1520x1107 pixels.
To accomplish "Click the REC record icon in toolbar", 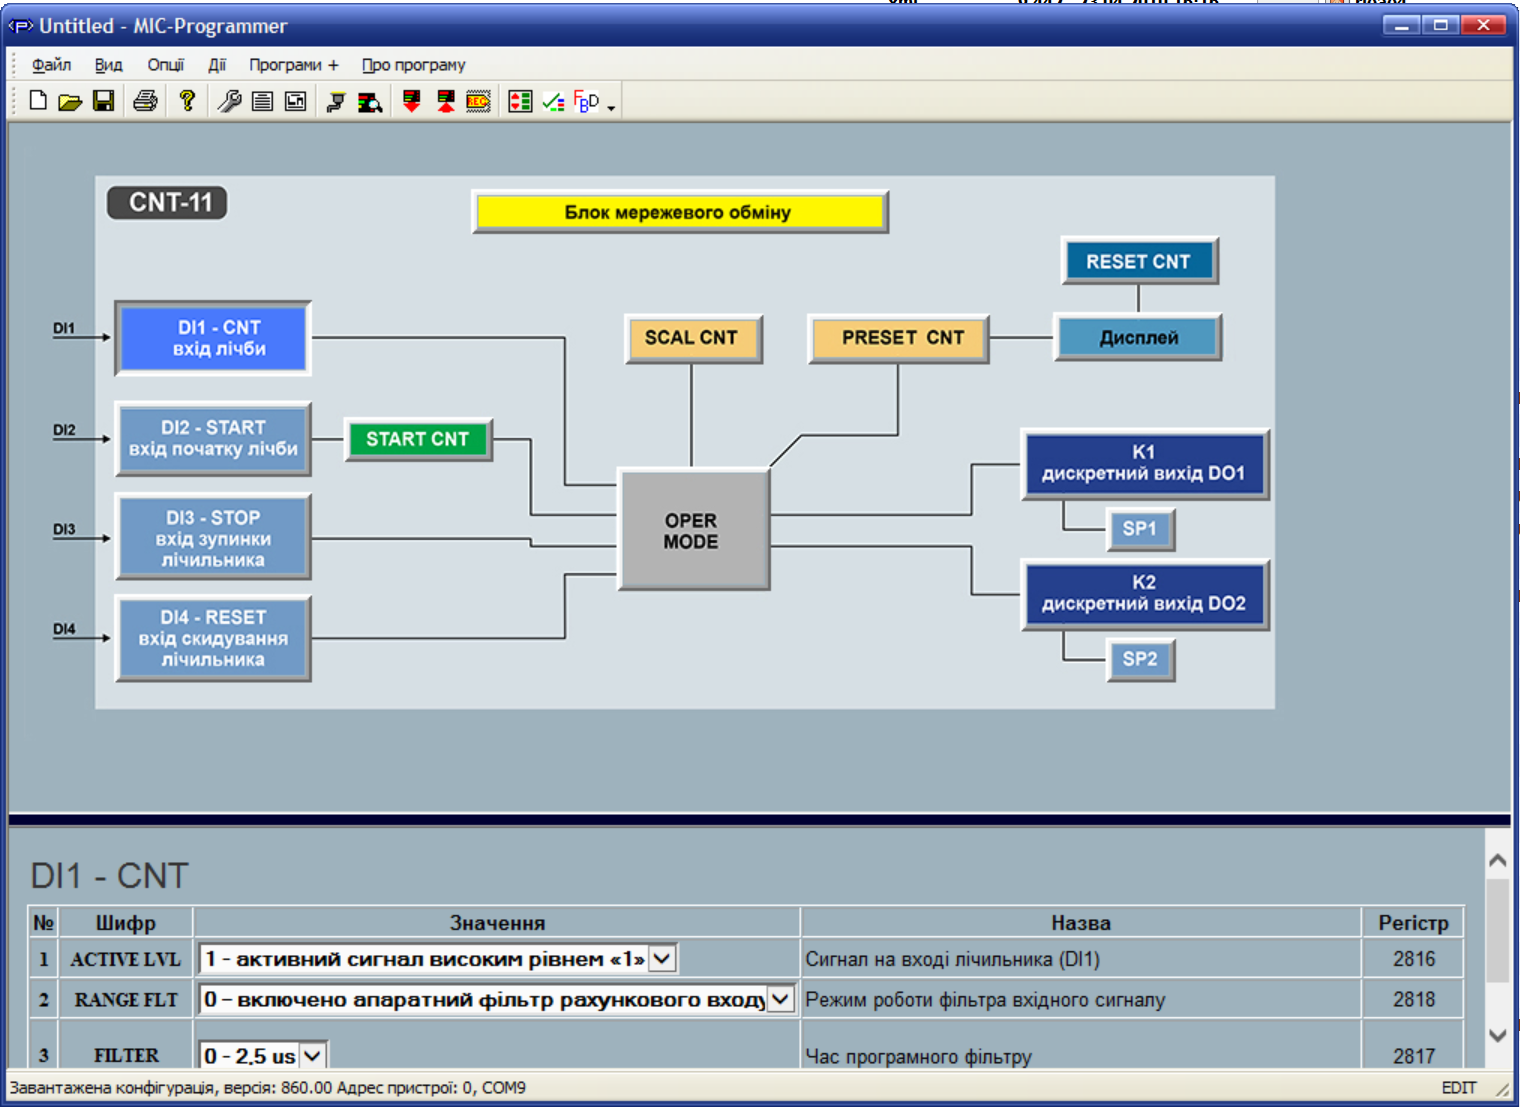I will [478, 101].
